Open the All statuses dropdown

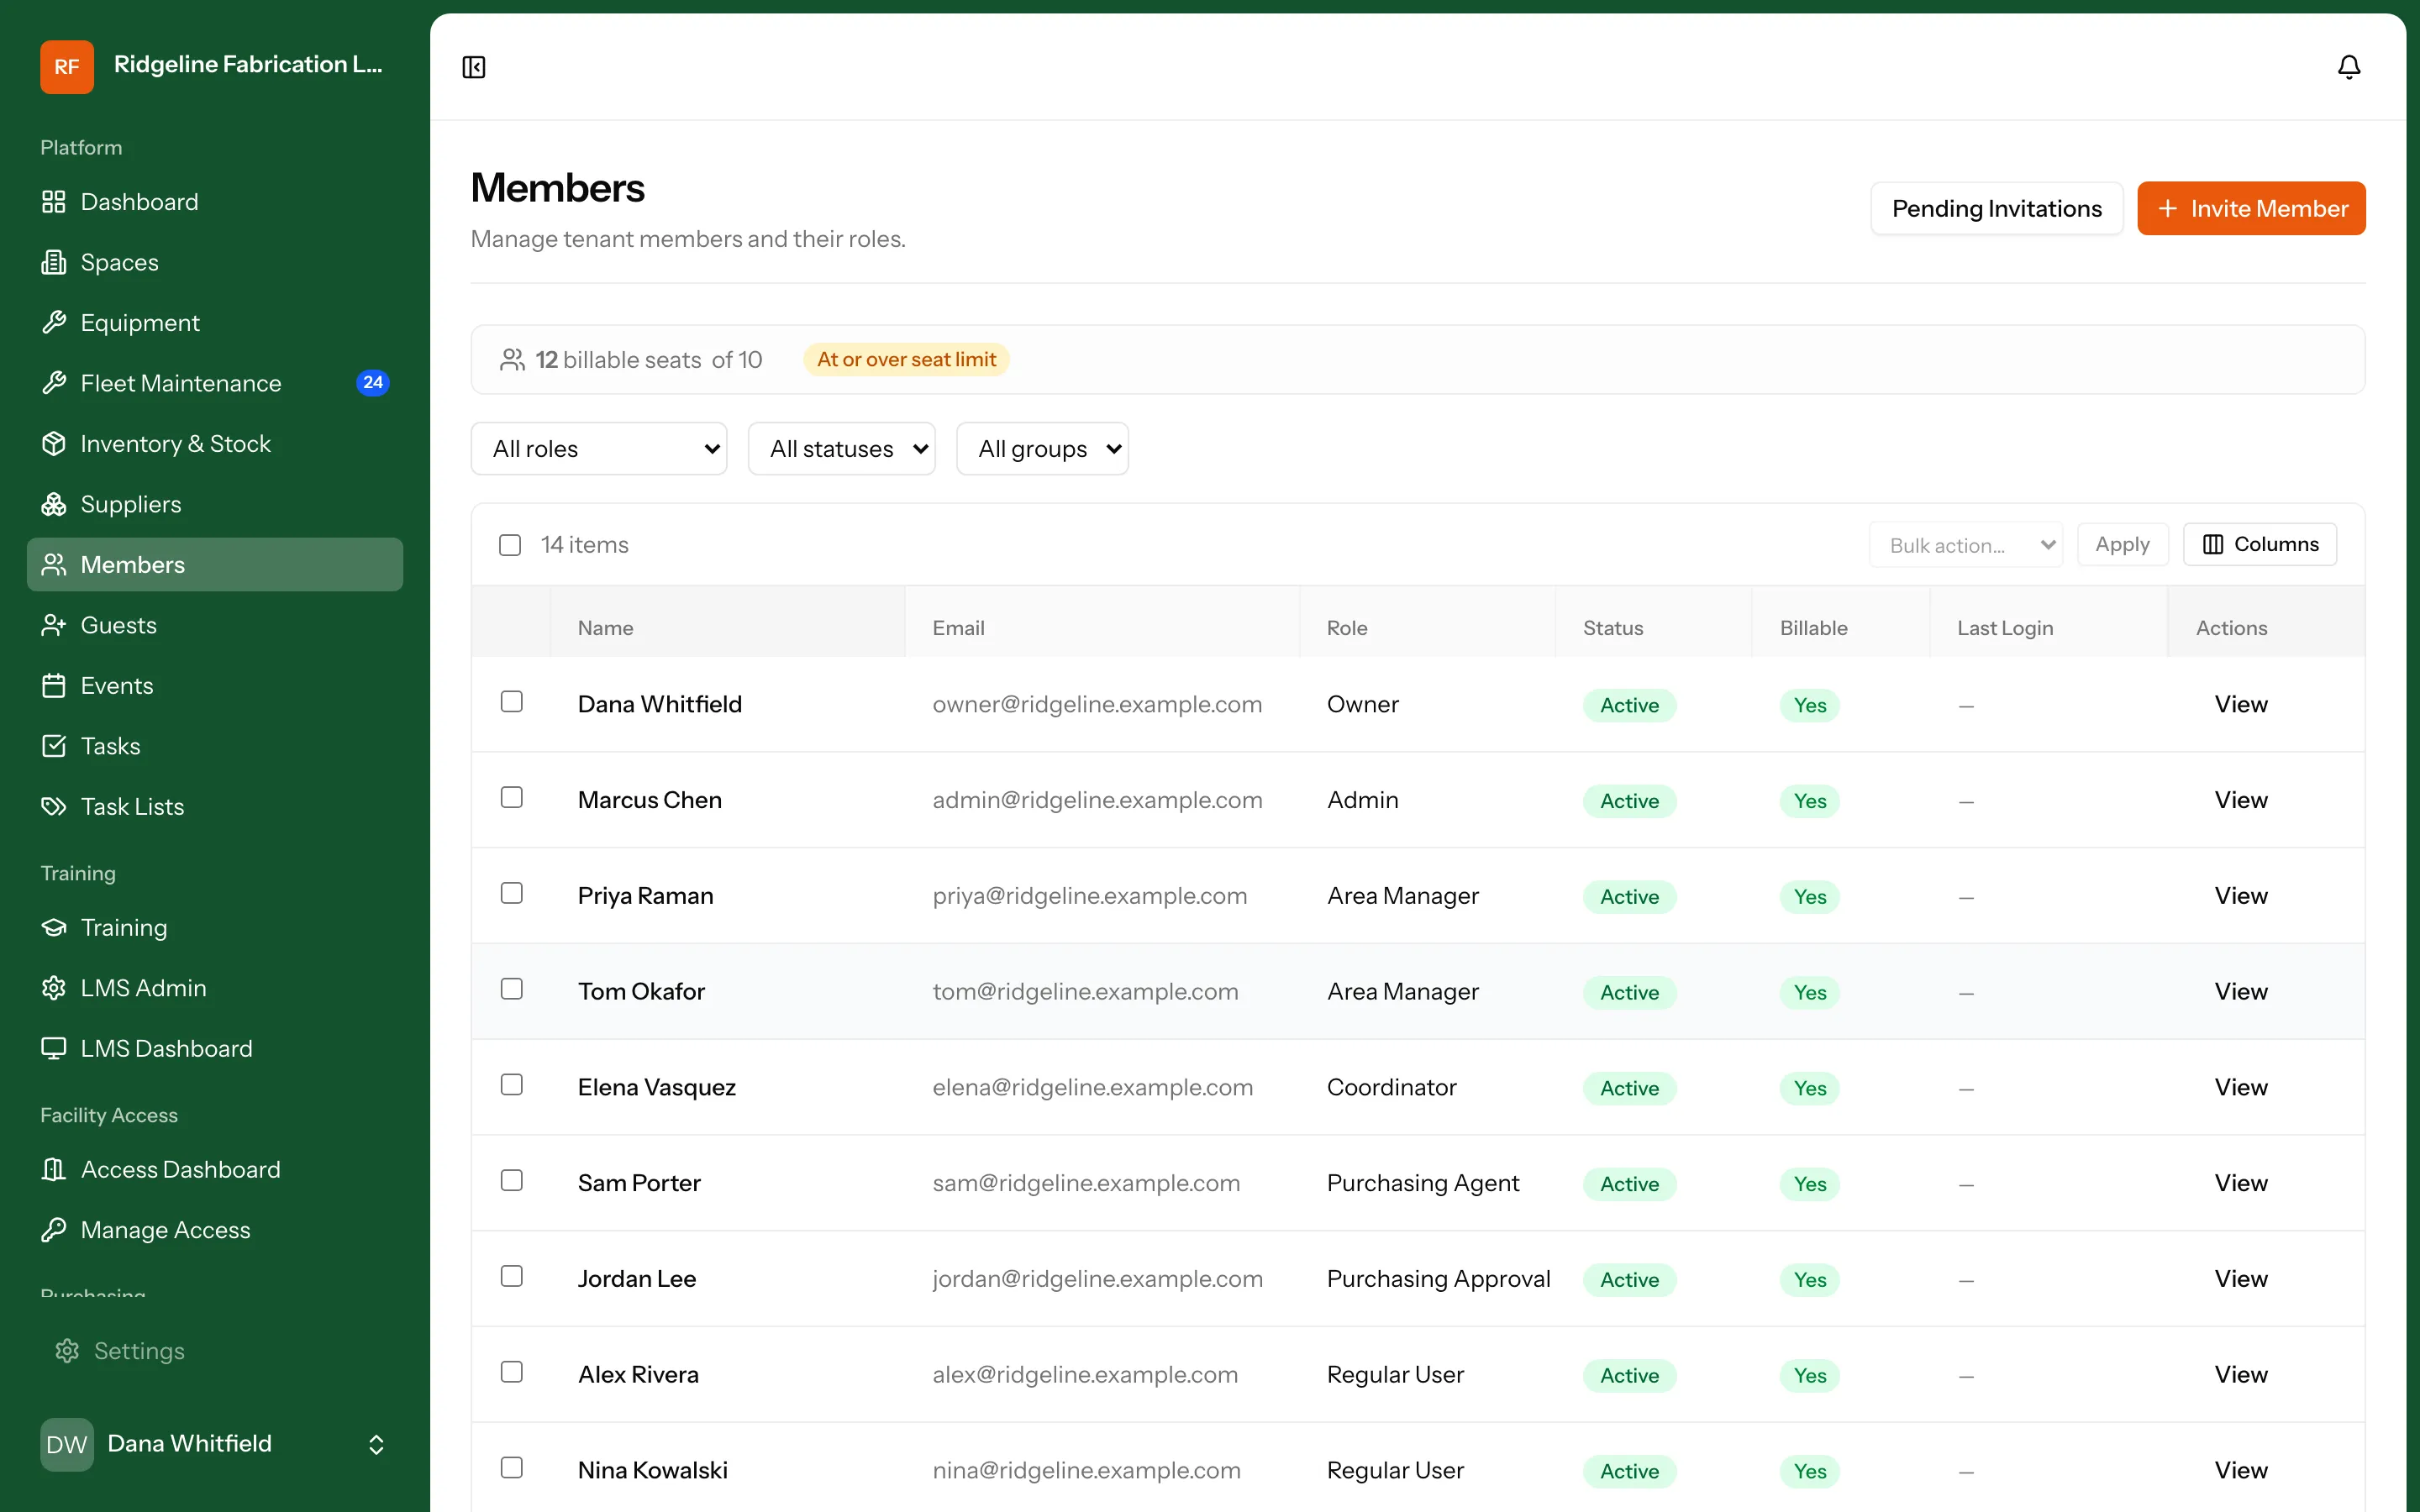(x=842, y=449)
